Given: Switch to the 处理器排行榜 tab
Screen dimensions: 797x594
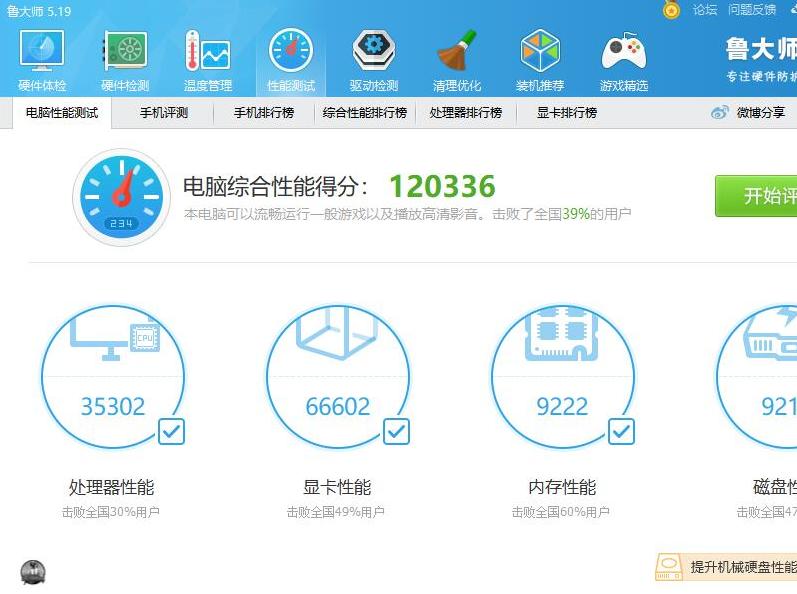Looking at the screenshot, I should tap(466, 113).
